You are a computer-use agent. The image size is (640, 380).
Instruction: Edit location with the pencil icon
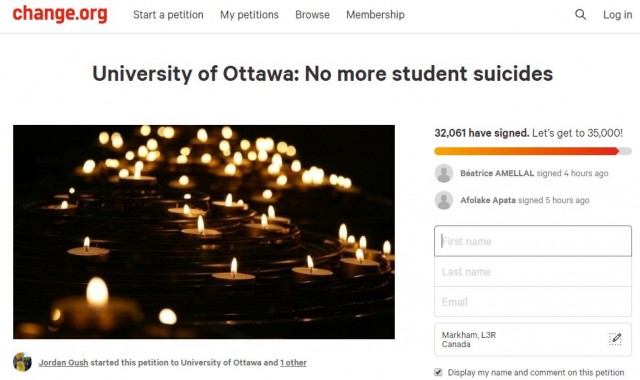point(615,339)
